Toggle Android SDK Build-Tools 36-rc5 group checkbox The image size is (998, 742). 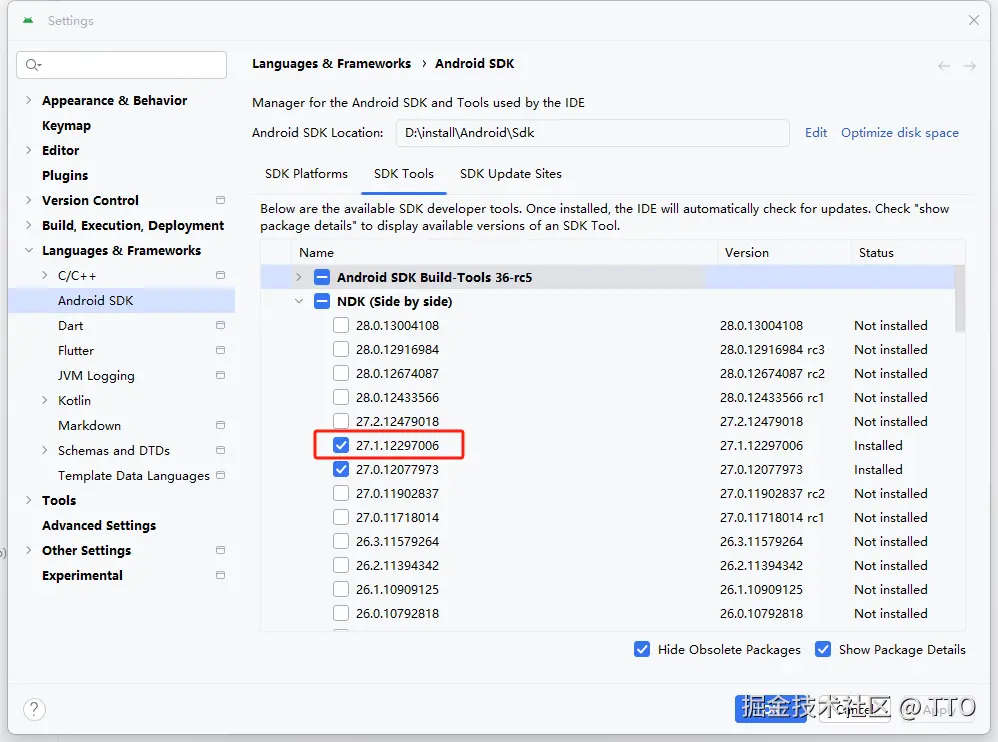322,277
